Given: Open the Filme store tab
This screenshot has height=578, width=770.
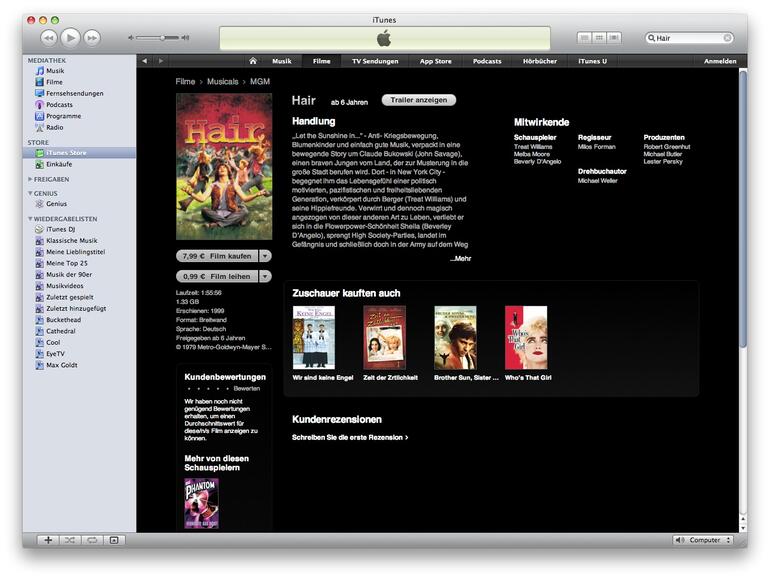Looking at the screenshot, I should tap(322, 61).
